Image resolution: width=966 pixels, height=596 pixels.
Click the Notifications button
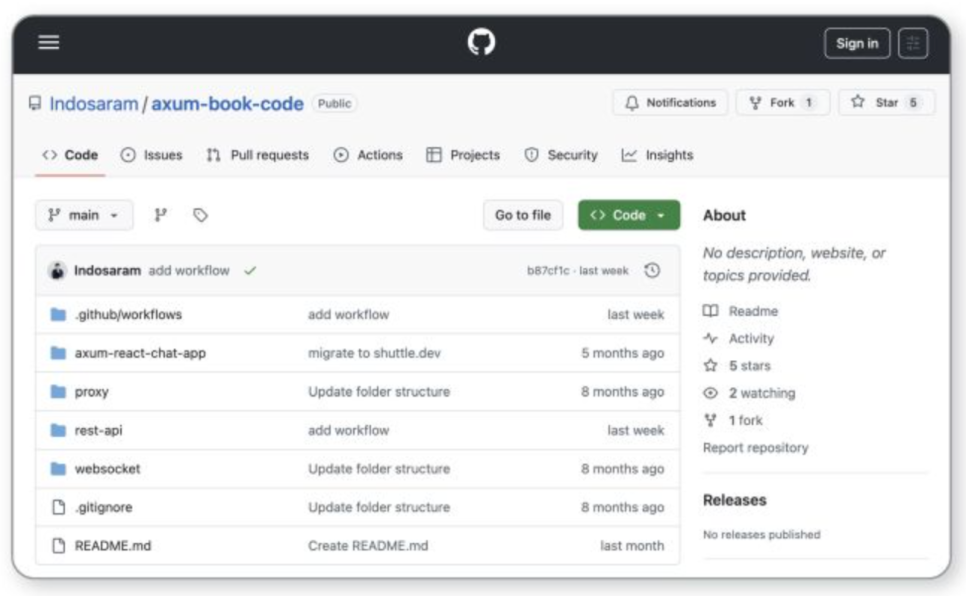[670, 102]
